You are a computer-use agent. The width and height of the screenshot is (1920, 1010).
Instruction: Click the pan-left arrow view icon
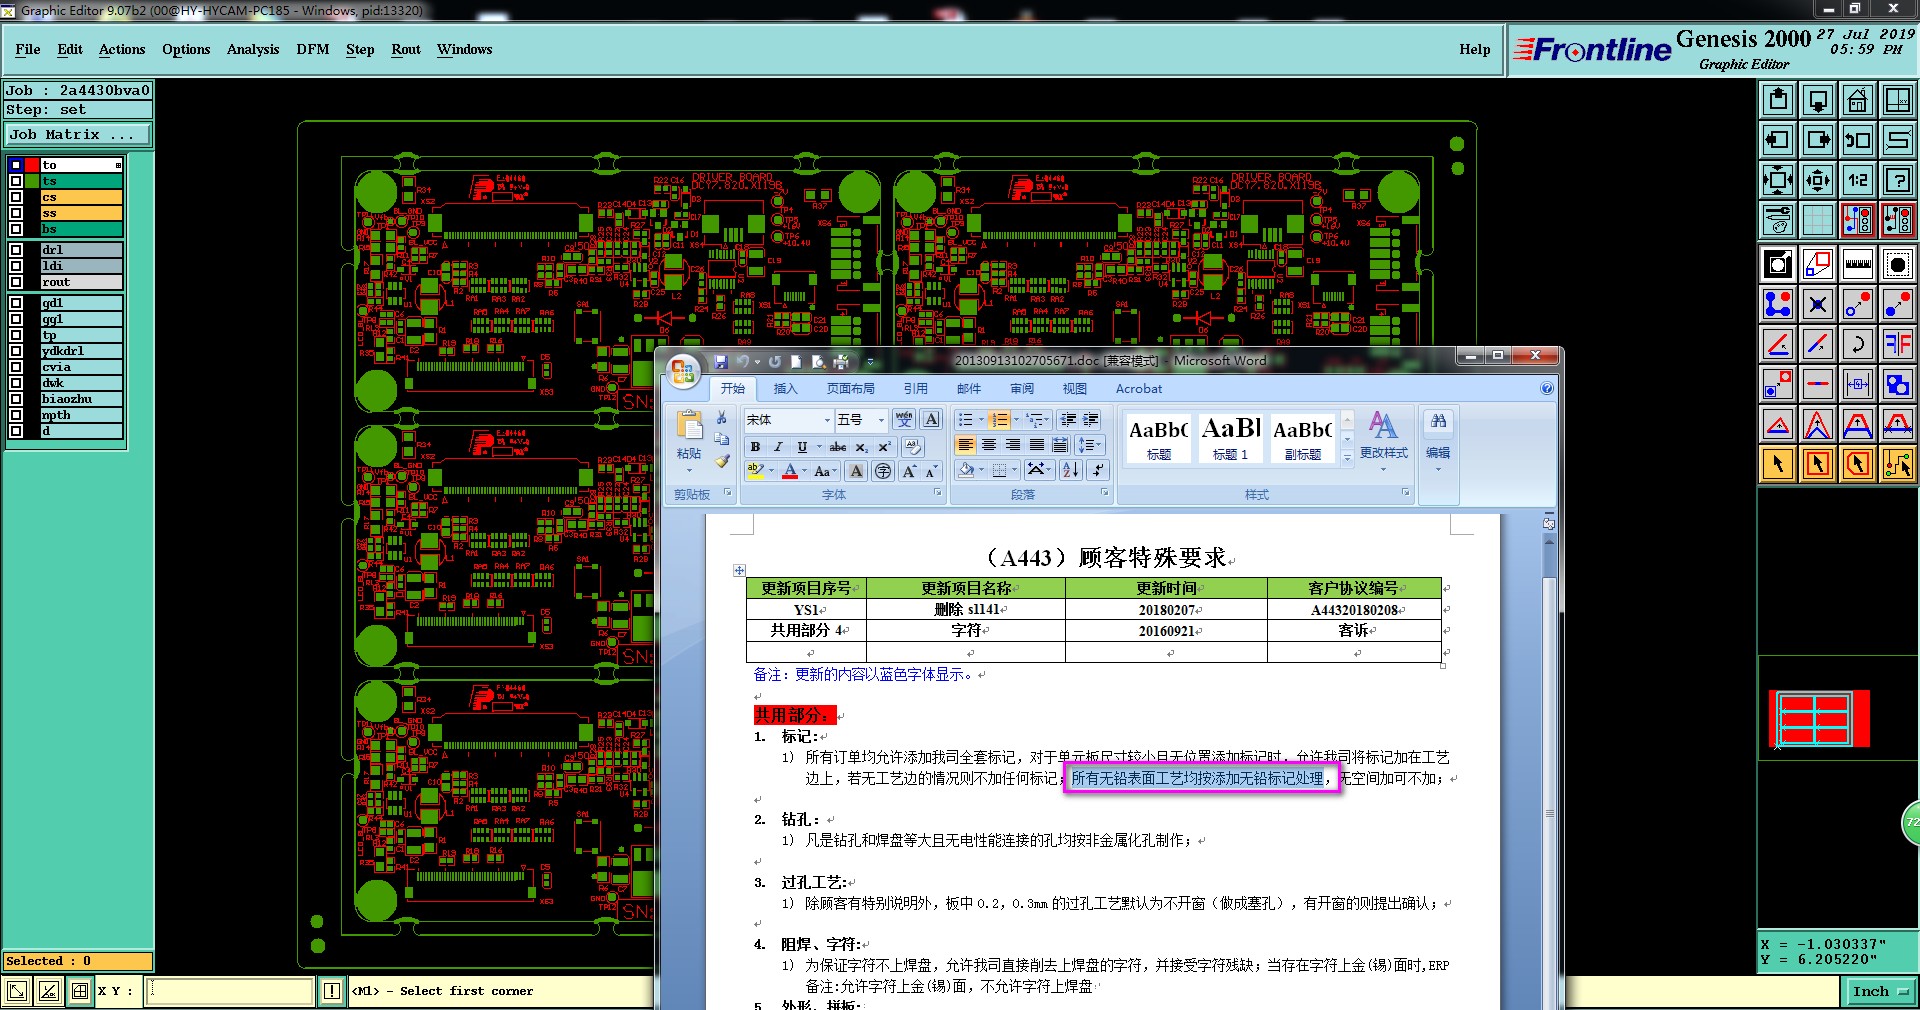click(x=1778, y=140)
